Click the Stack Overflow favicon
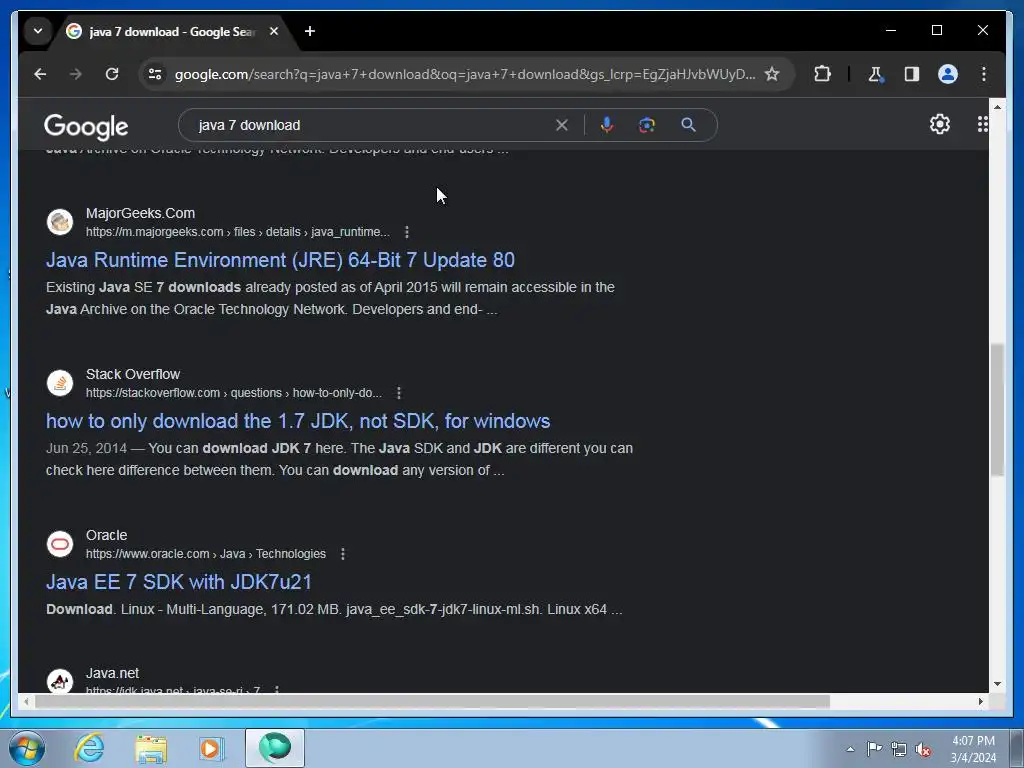The height and width of the screenshot is (768, 1024). (x=60, y=383)
